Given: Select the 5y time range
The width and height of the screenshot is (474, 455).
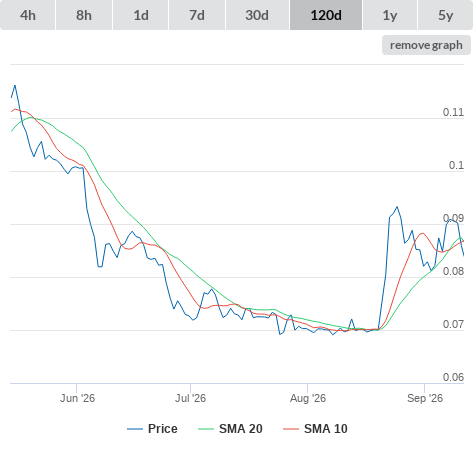Looking at the screenshot, I should [446, 15].
